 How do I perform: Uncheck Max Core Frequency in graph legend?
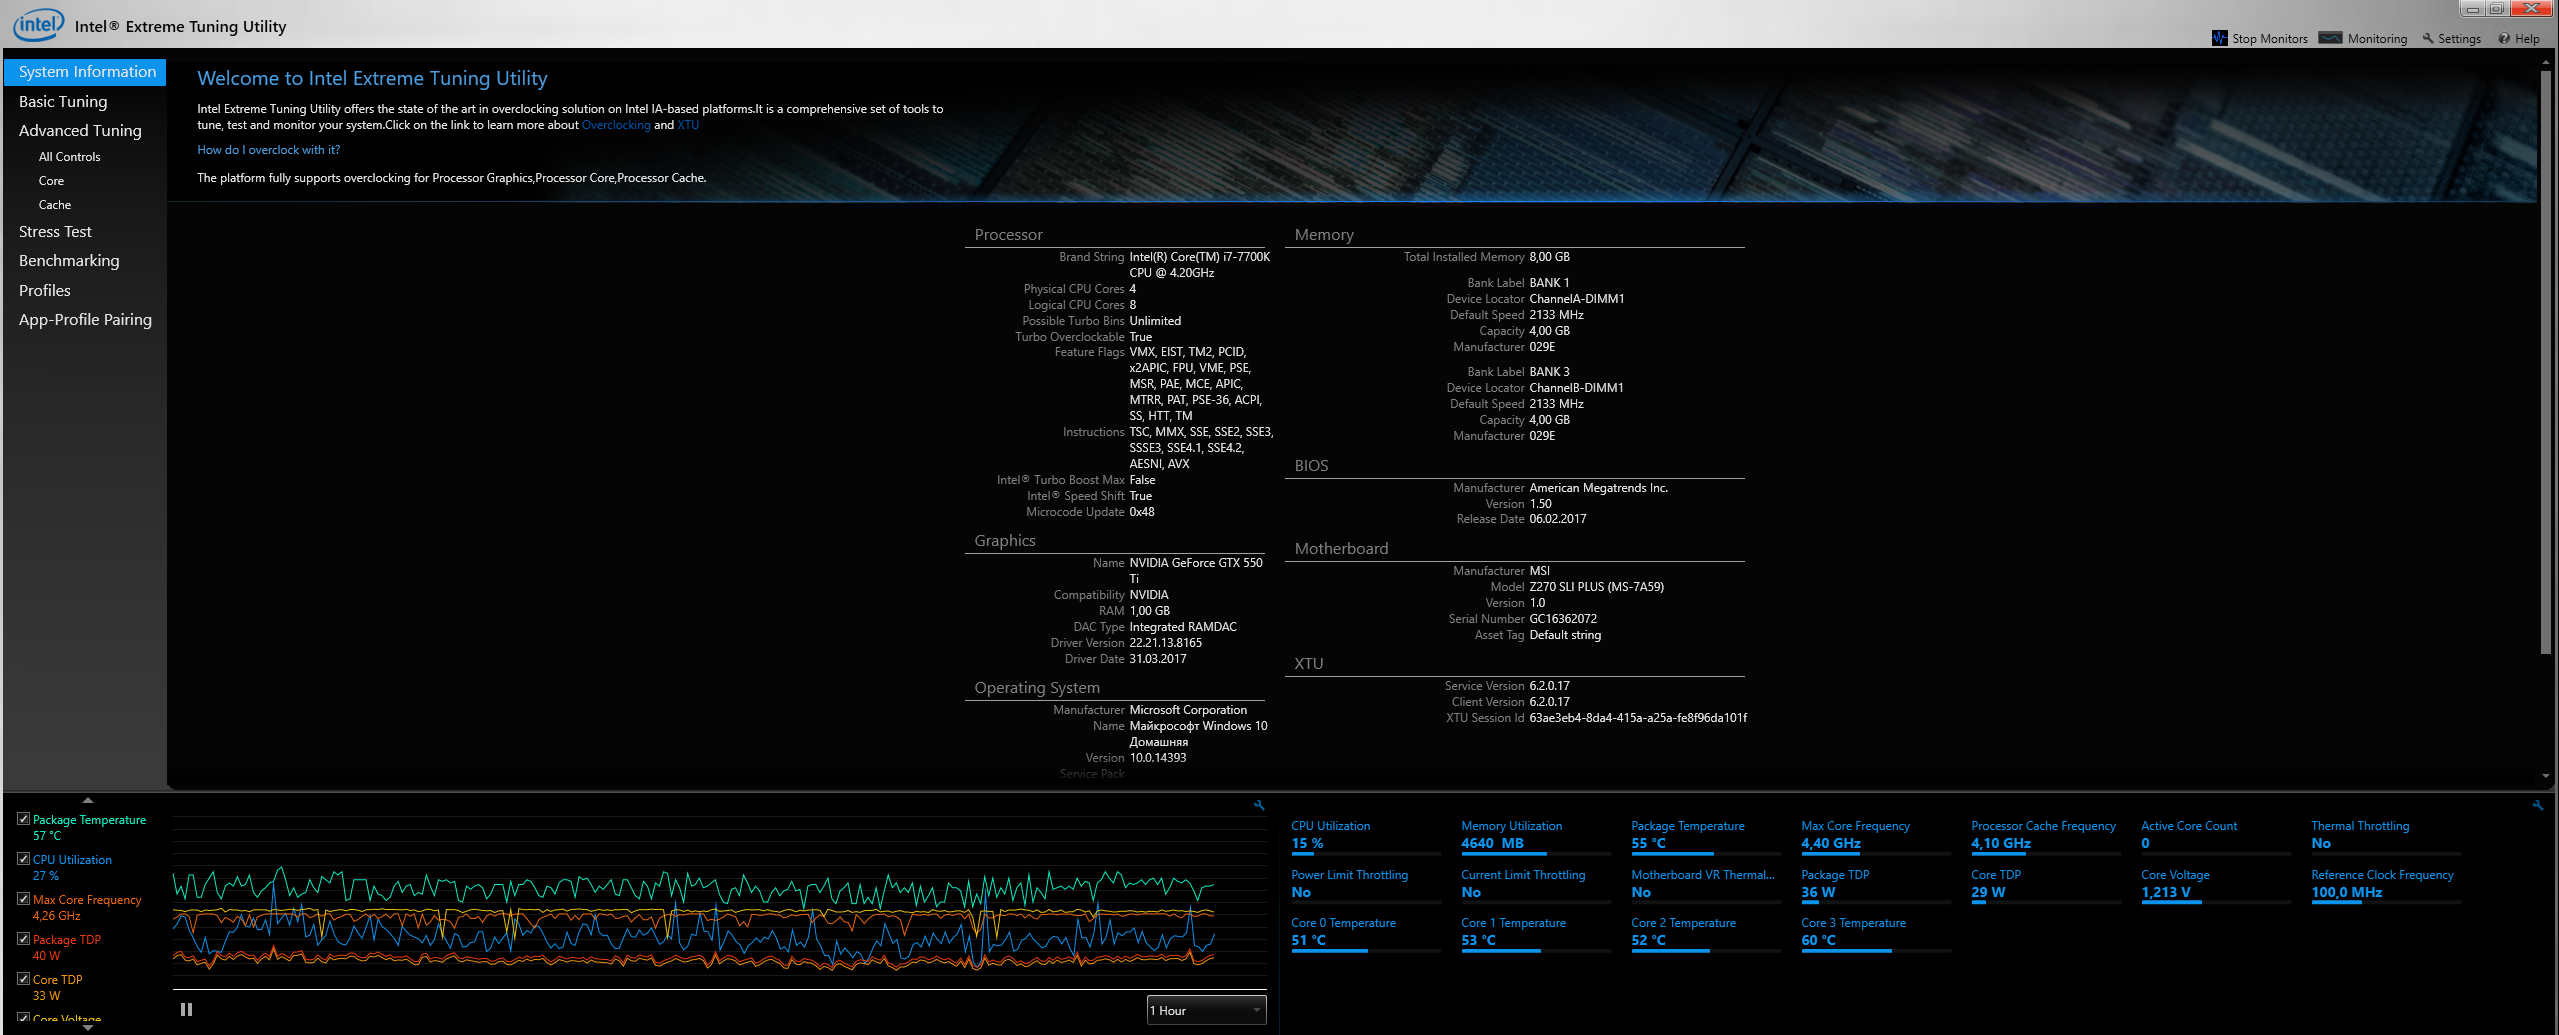click(23, 899)
